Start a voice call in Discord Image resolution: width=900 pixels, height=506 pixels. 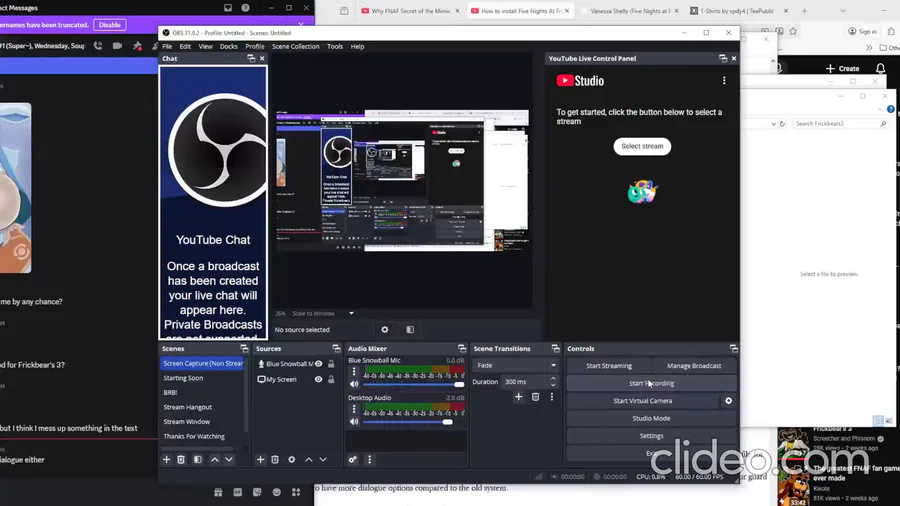(x=98, y=46)
